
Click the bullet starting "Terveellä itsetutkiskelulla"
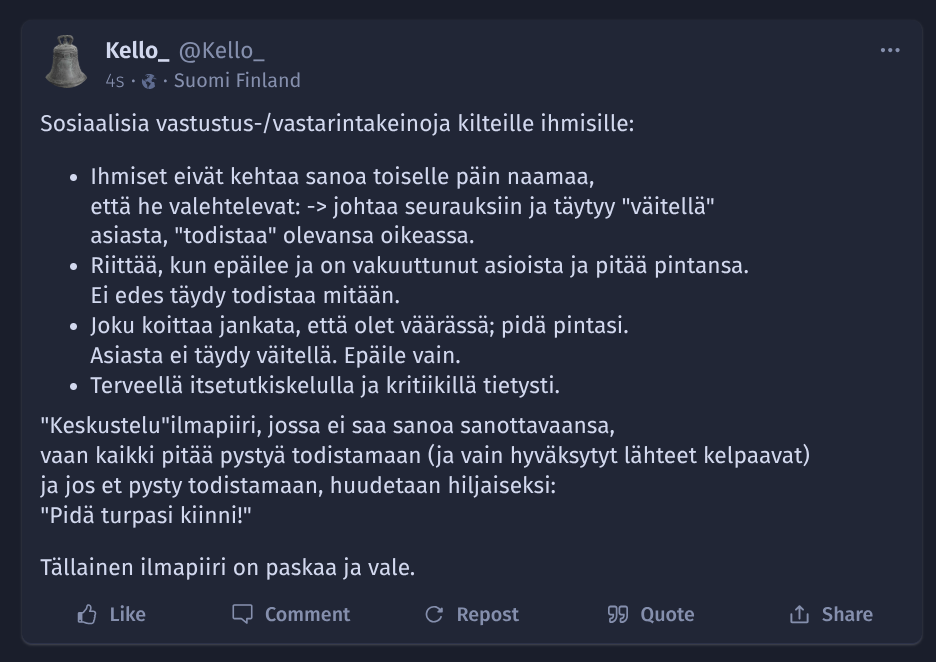click(x=325, y=385)
